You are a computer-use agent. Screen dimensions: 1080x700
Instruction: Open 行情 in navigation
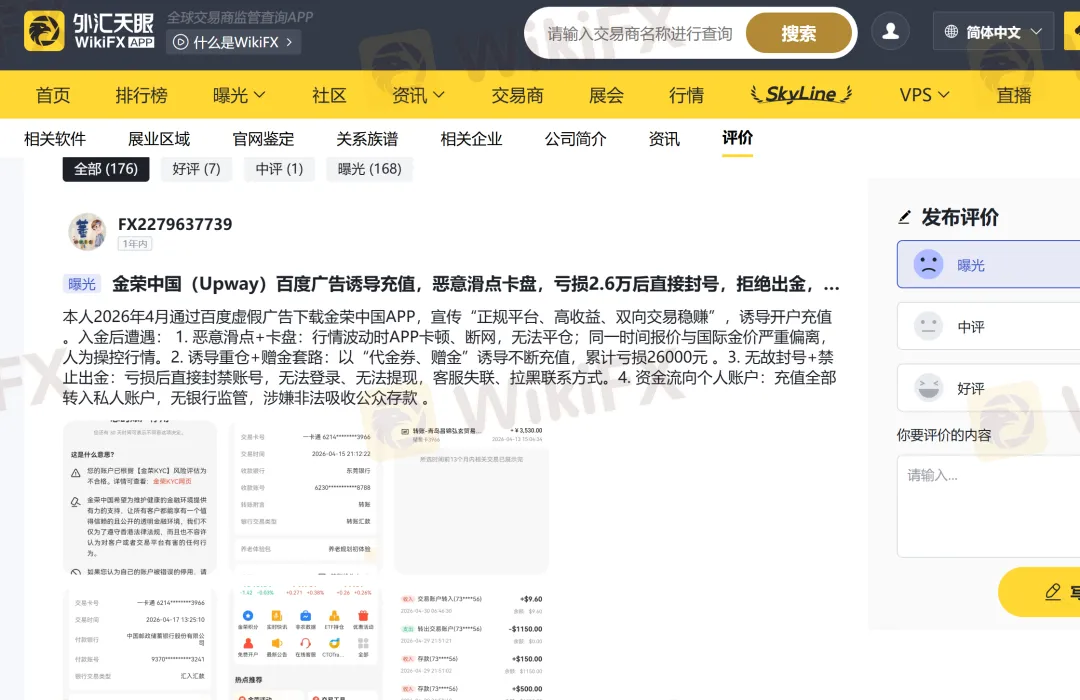tap(686, 95)
